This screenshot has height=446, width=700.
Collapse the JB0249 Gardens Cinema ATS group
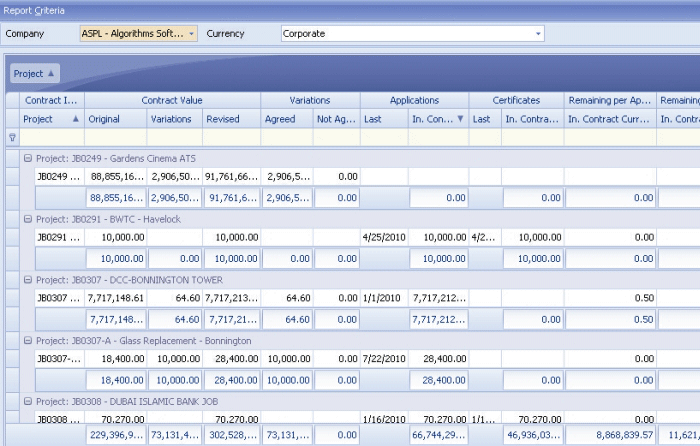tap(28, 158)
